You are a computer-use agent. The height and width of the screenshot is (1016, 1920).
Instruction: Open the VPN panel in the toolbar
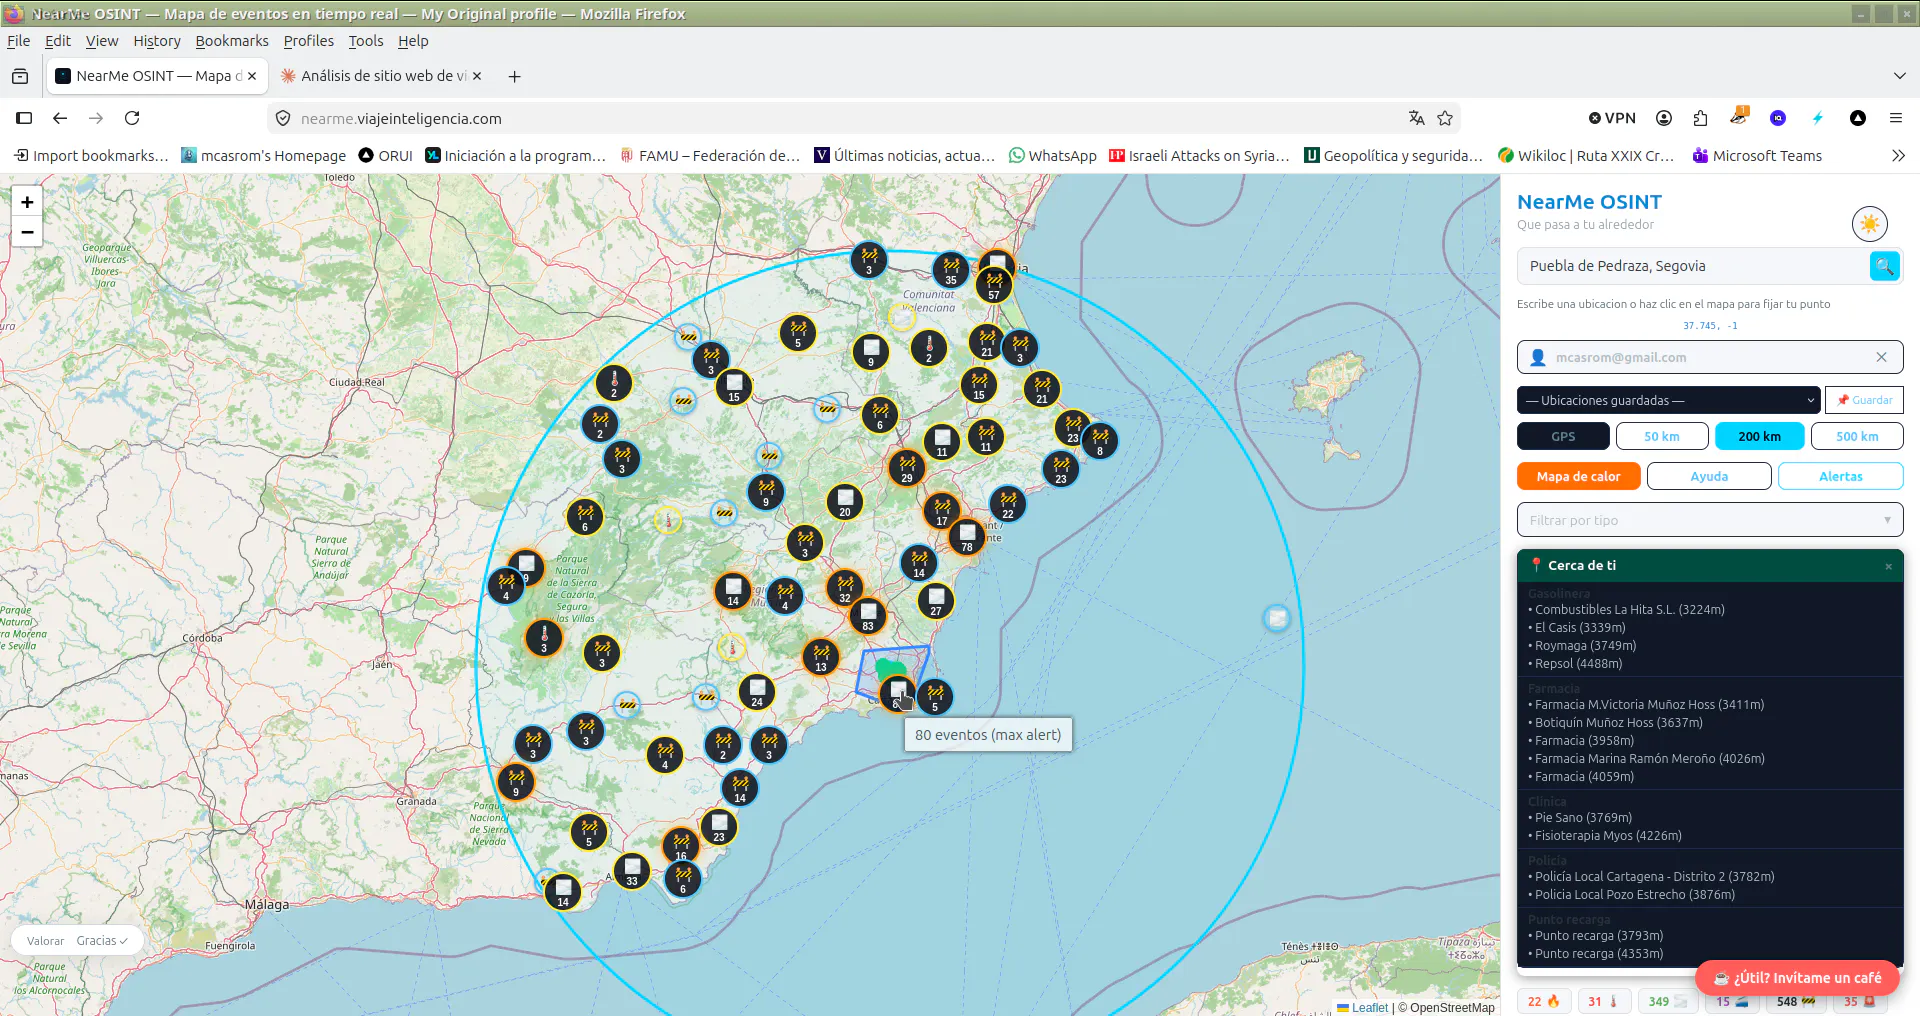[1612, 118]
